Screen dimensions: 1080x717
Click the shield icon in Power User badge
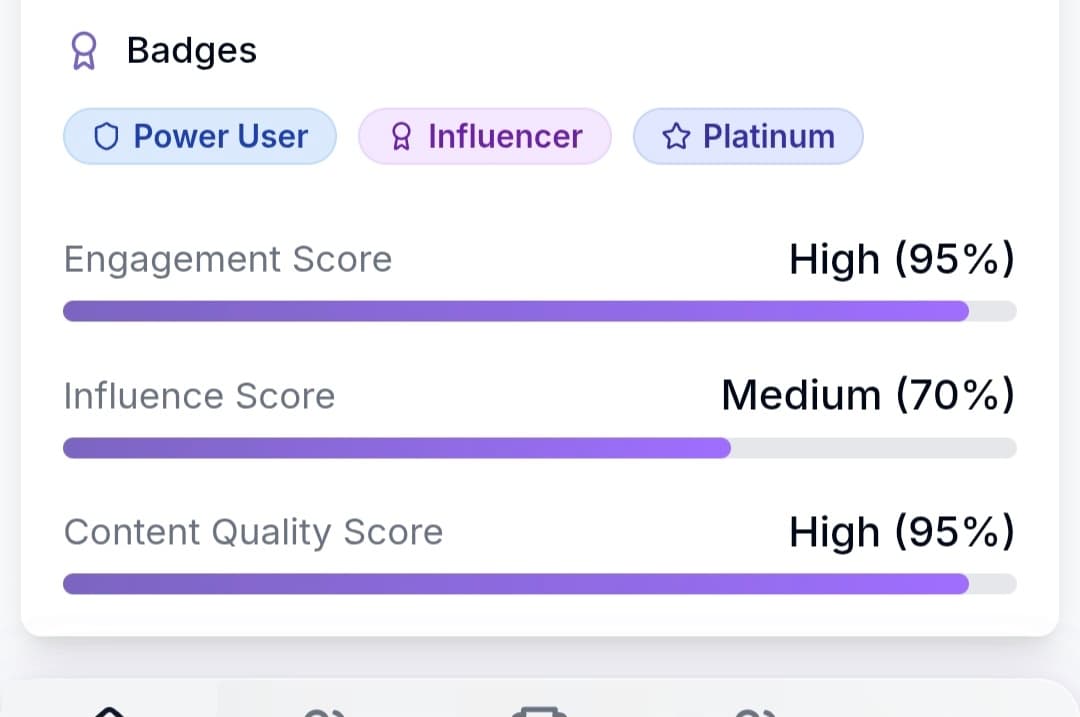click(106, 137)
